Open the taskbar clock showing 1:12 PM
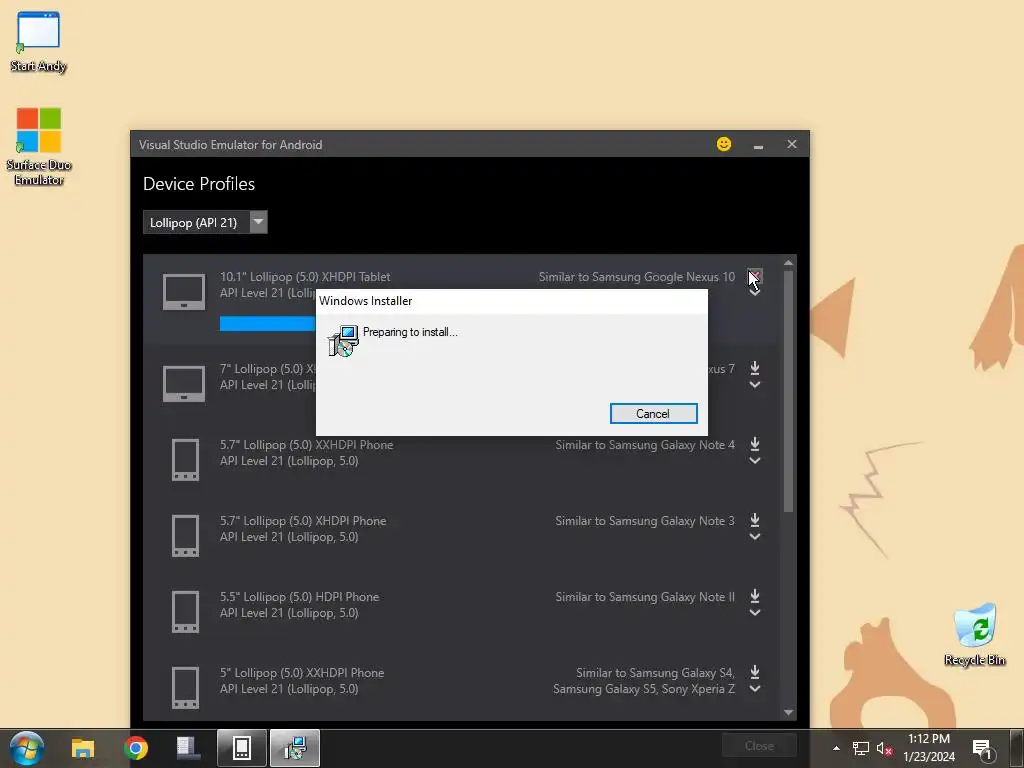1024x768 pixels. (929, 748)
